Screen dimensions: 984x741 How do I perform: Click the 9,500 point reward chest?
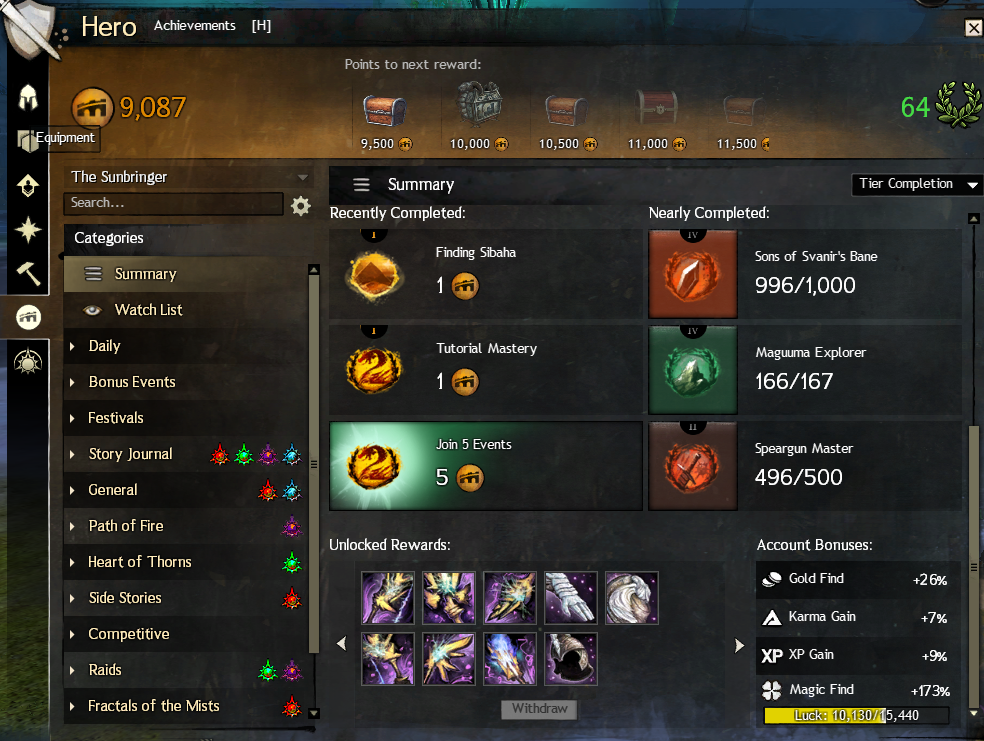pyautogui.click(x=385, y=111)
